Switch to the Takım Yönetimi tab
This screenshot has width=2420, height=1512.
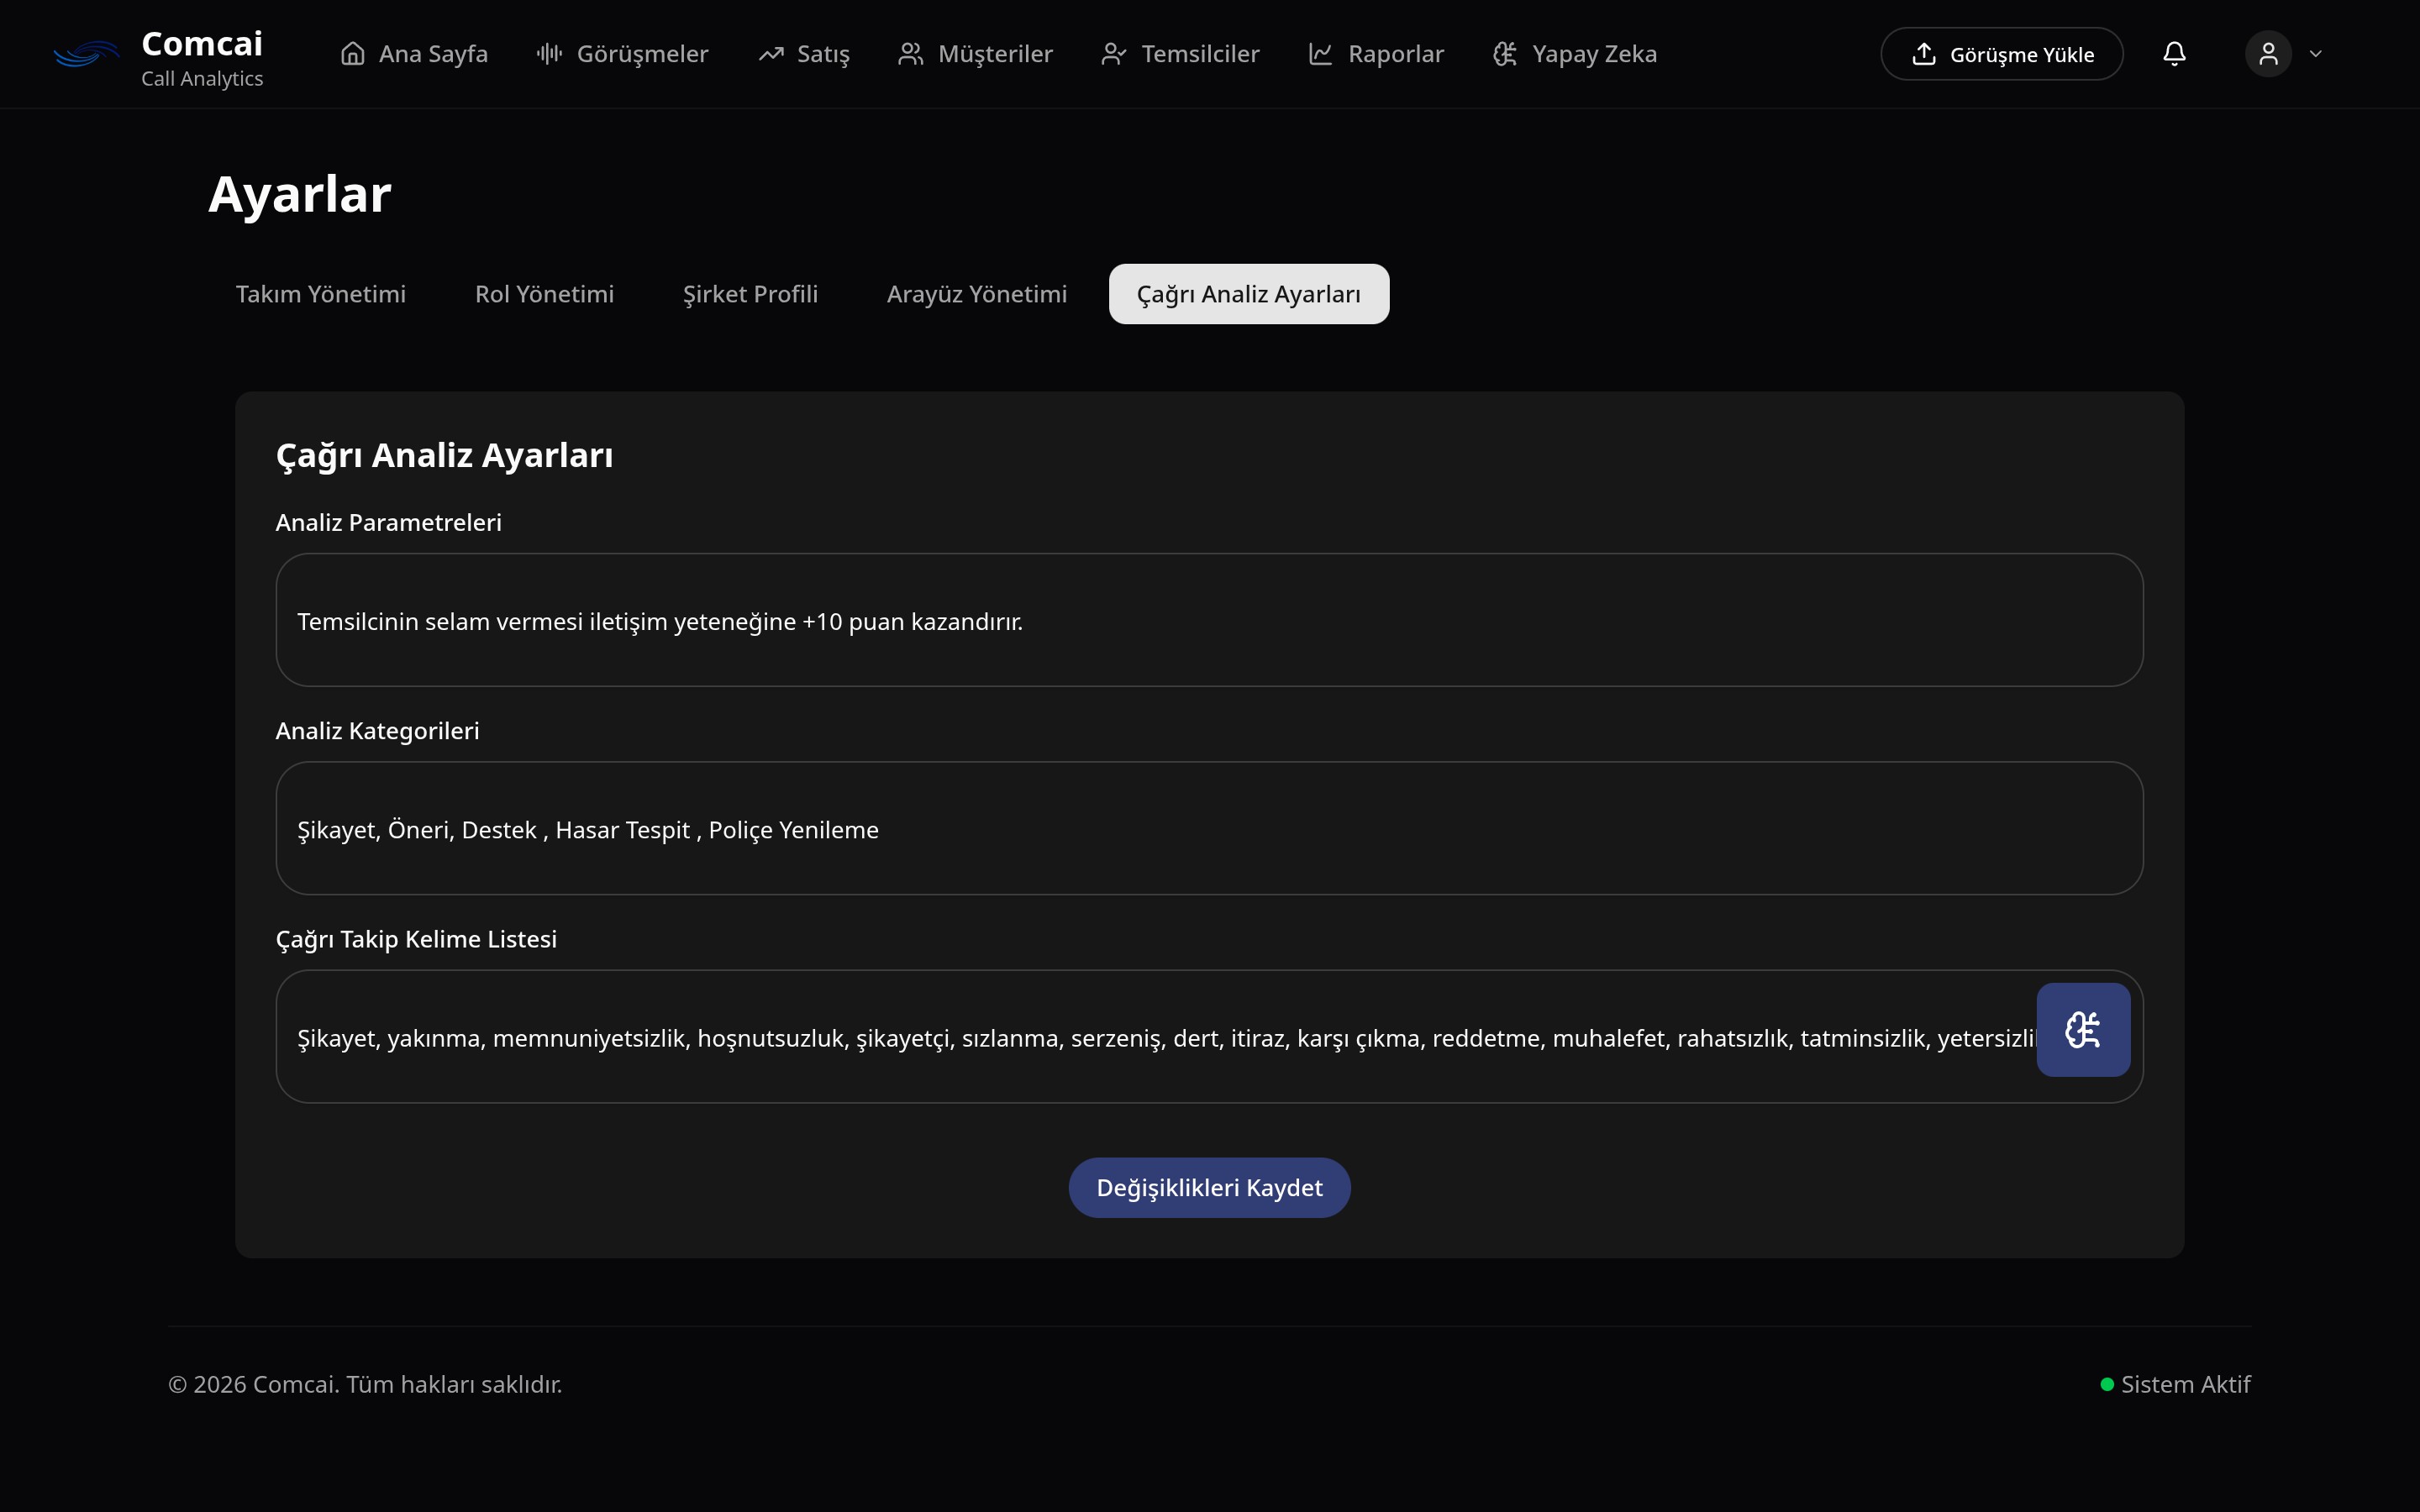[x=321, y=294]
